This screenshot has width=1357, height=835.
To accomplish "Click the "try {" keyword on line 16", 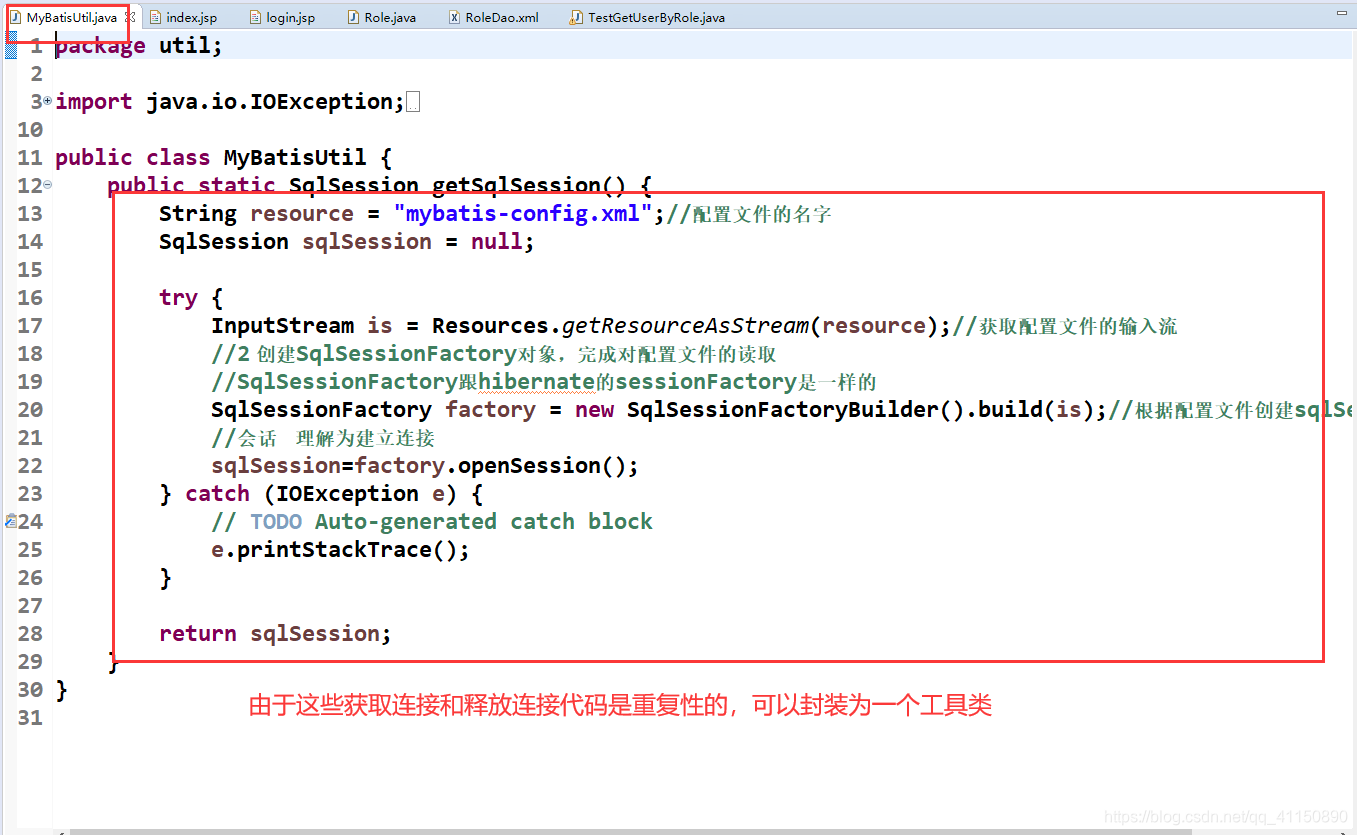I will (191, 297).
